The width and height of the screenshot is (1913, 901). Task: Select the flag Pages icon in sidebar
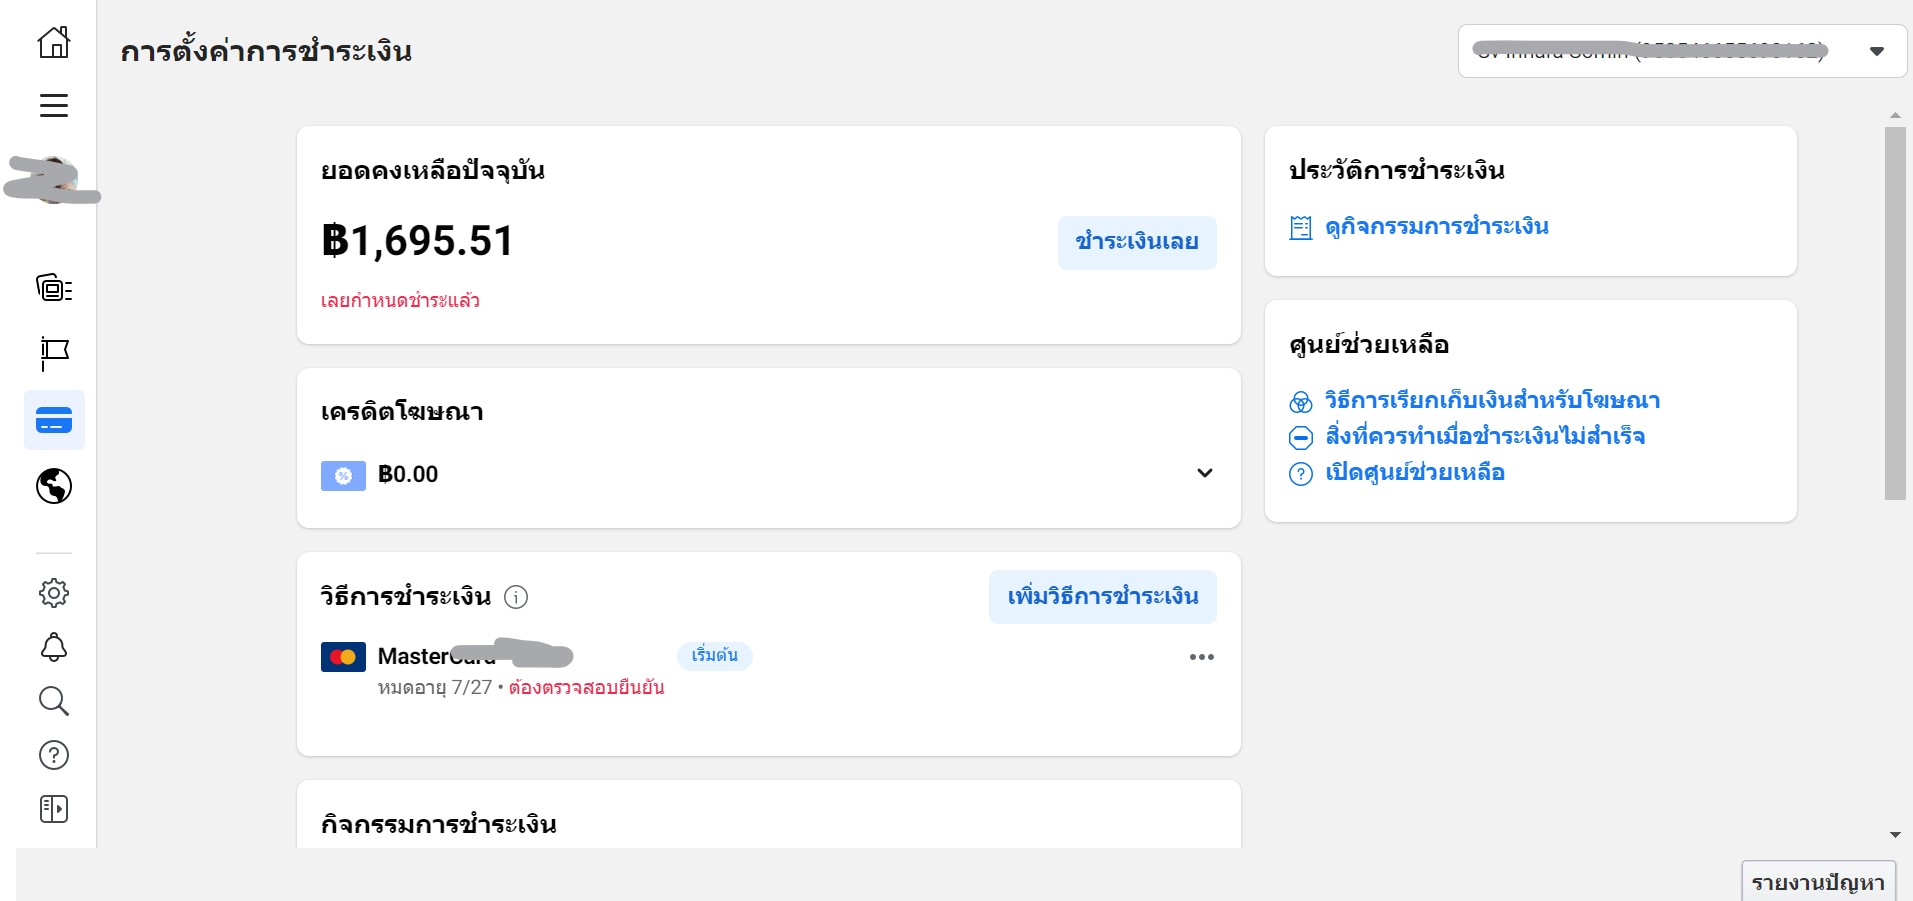point(54,353)
